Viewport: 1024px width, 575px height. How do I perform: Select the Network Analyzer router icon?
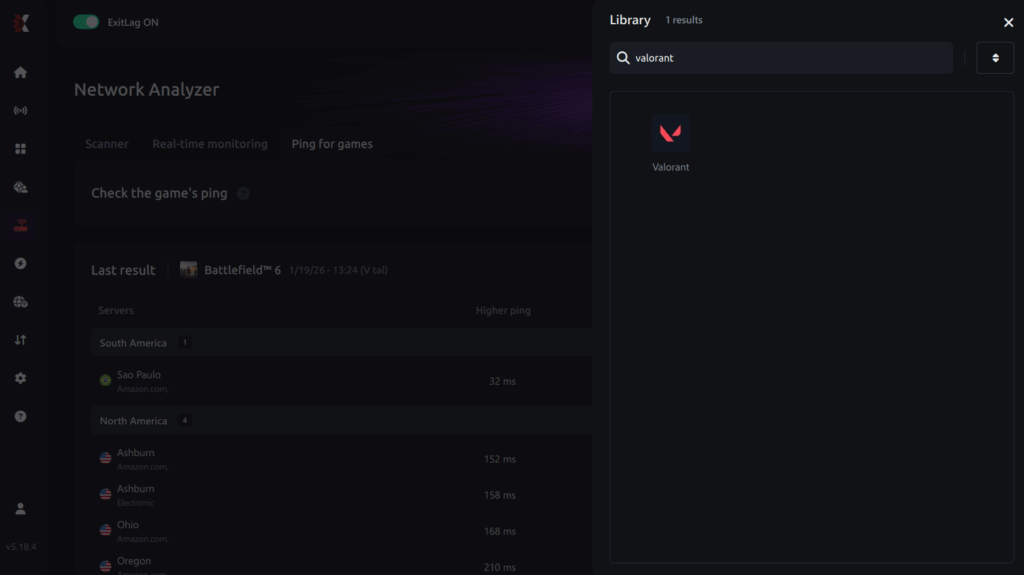pyautogui.click(x=20, y=225)
